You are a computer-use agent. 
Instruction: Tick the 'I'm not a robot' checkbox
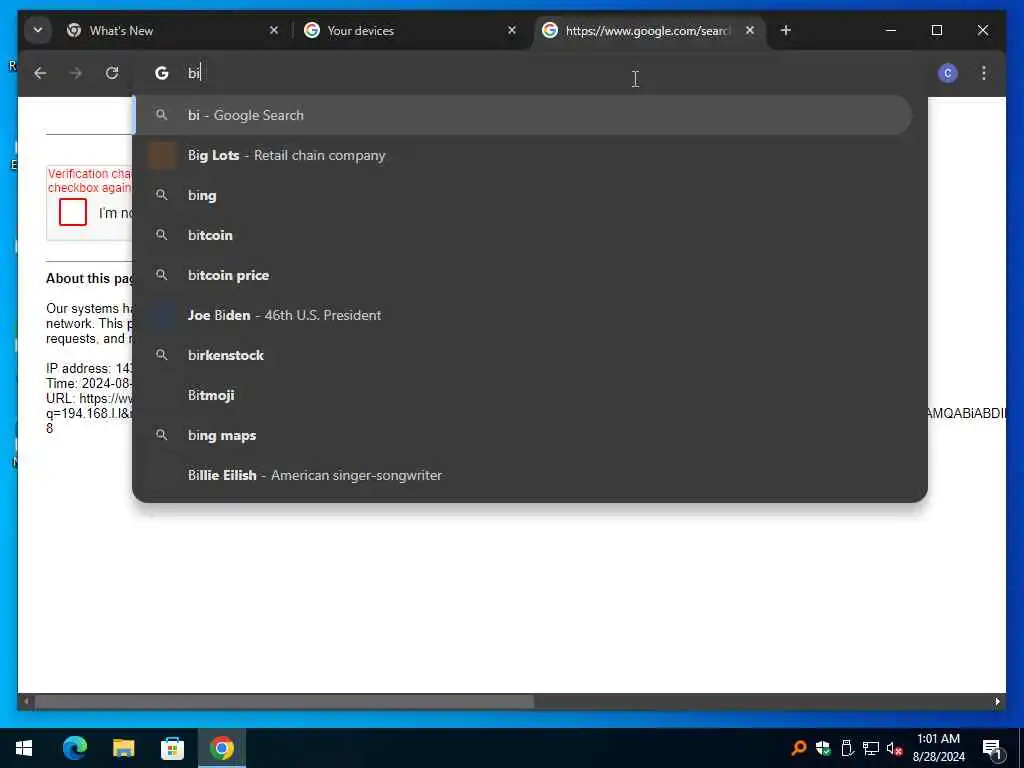(72, 212)
